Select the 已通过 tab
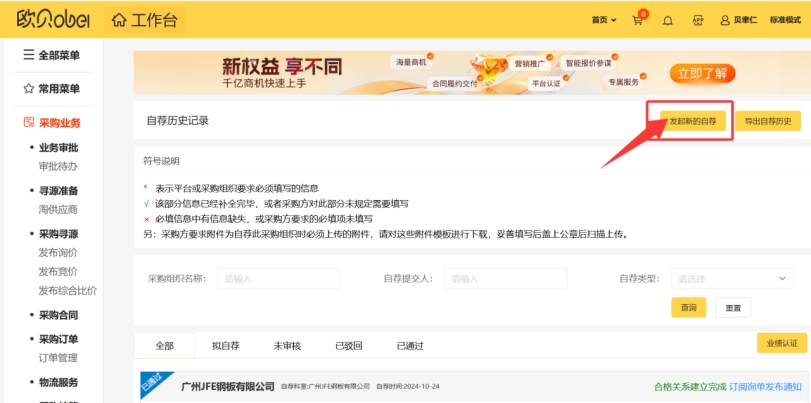This screenshot has width=811, height=403. click(410, 346)
